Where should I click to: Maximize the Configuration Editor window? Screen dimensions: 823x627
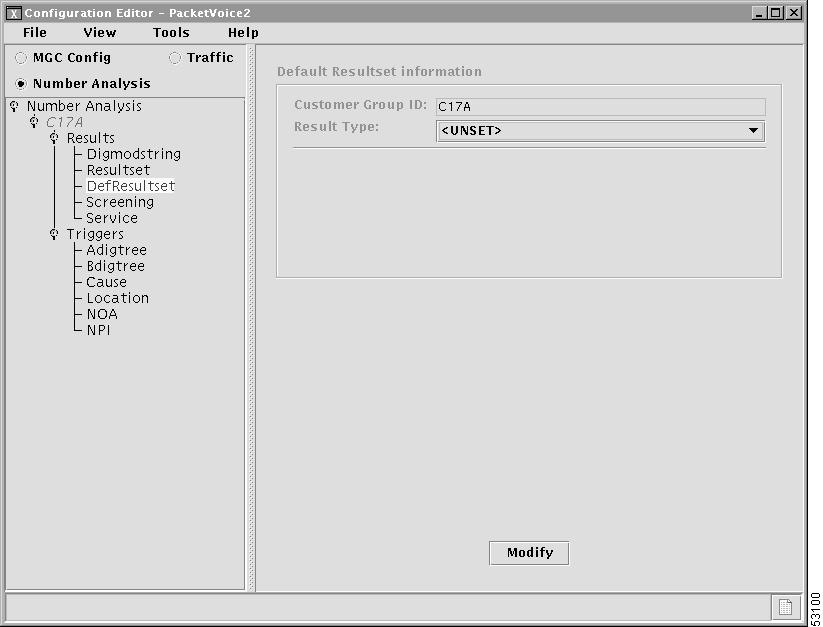775,13
